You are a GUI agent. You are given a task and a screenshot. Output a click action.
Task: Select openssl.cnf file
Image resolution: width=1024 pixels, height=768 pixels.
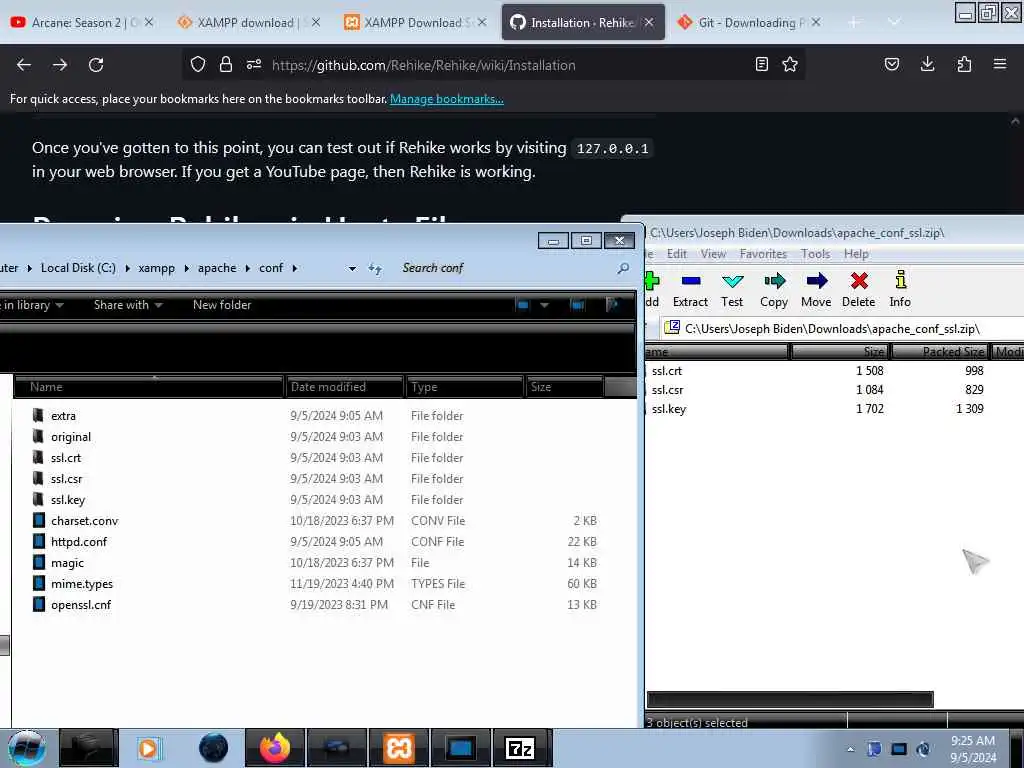pyautogui.click(x=81, y=605)
